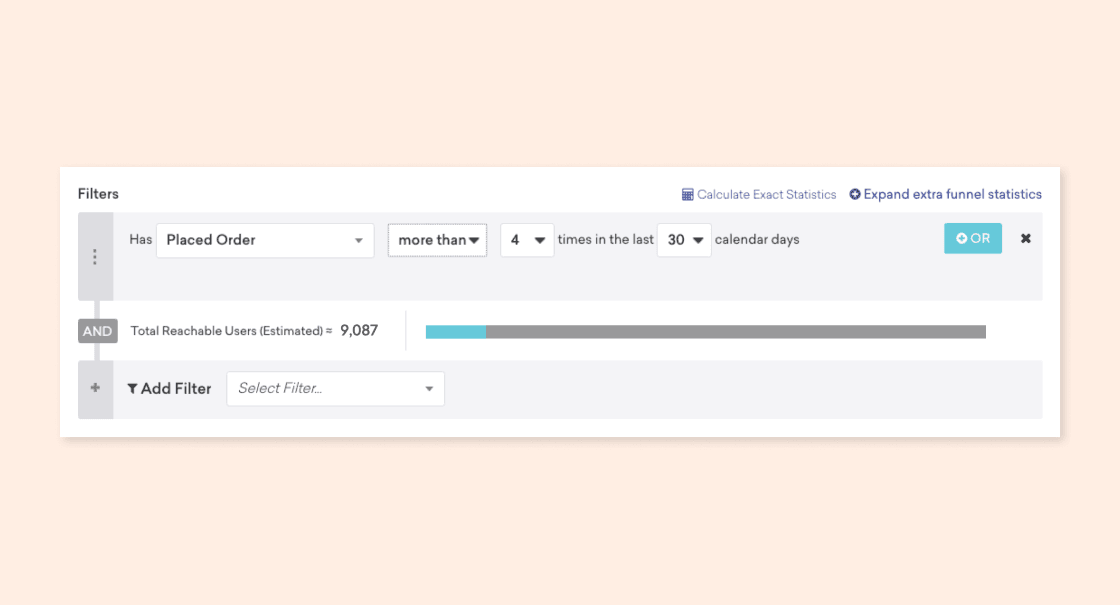Click the calculator icon beside Calculate Exact Statistics

click(x=687, y=195)
